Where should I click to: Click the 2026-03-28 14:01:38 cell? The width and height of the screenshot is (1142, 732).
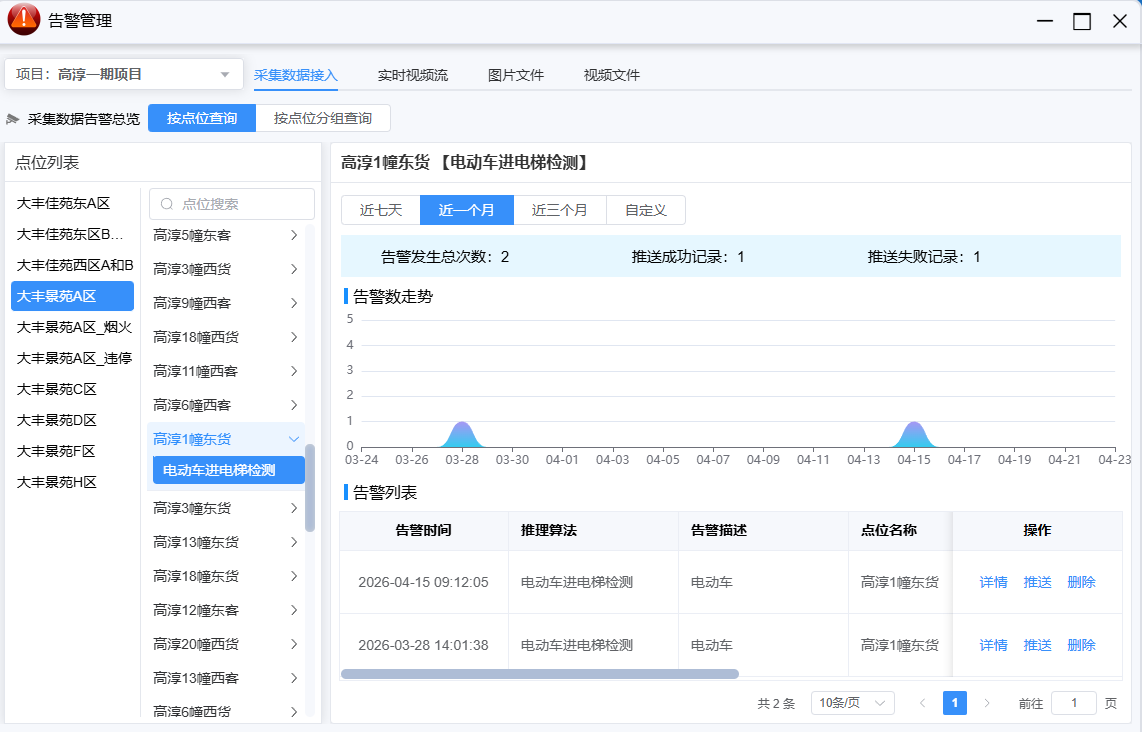pos(423,645)
